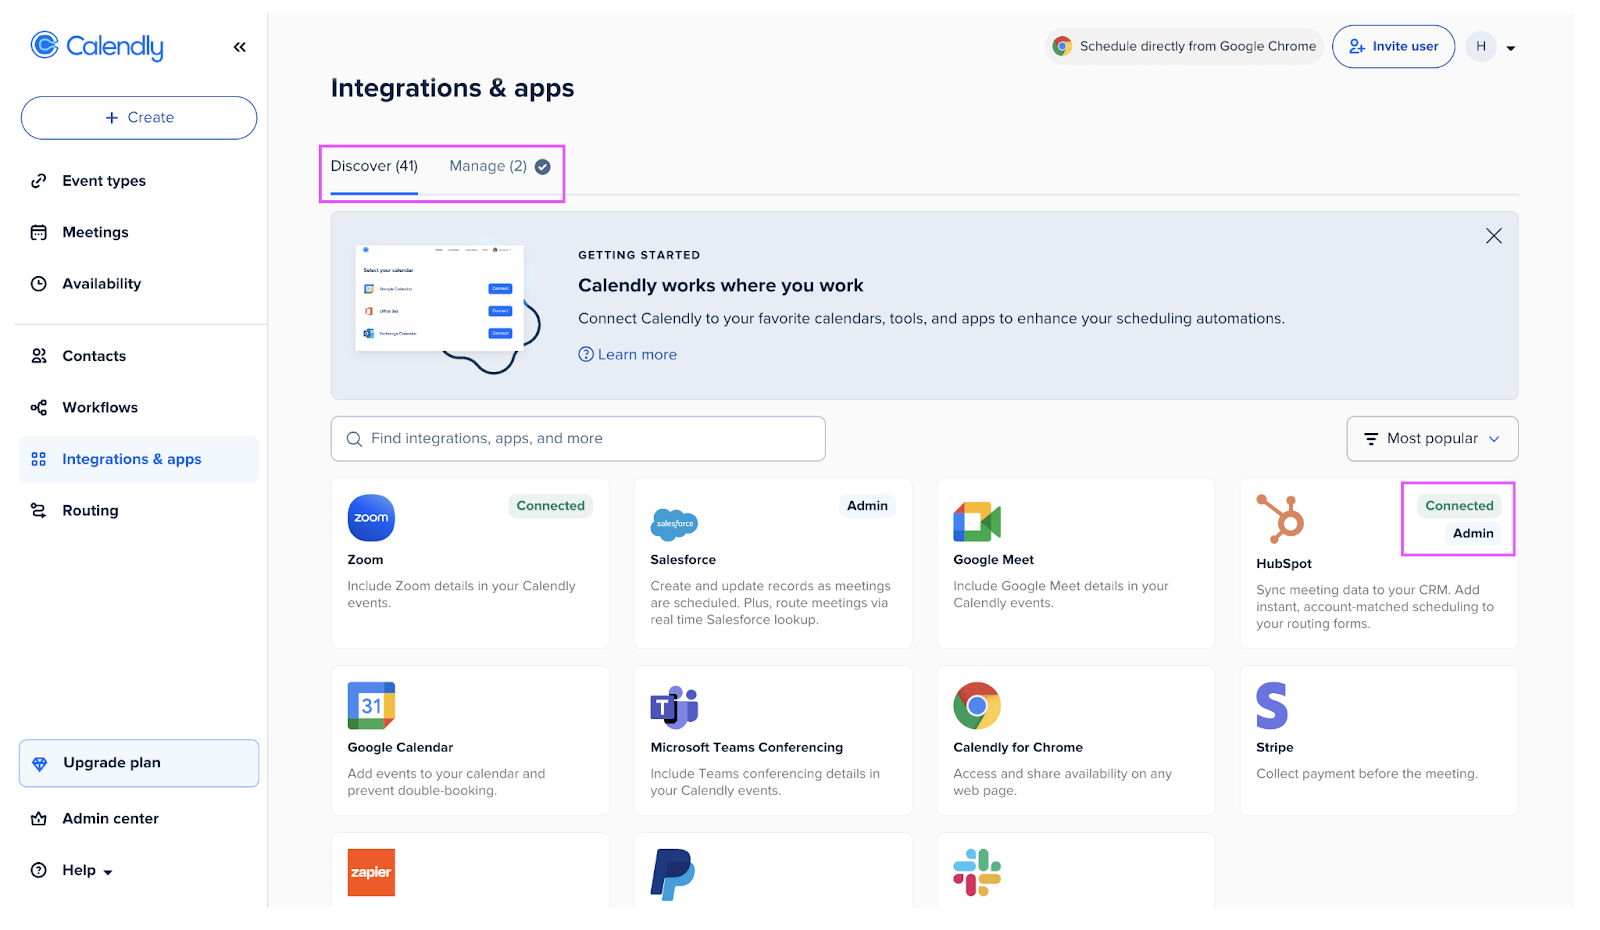Switch to the Manage (2) tab

pos(488,166)
